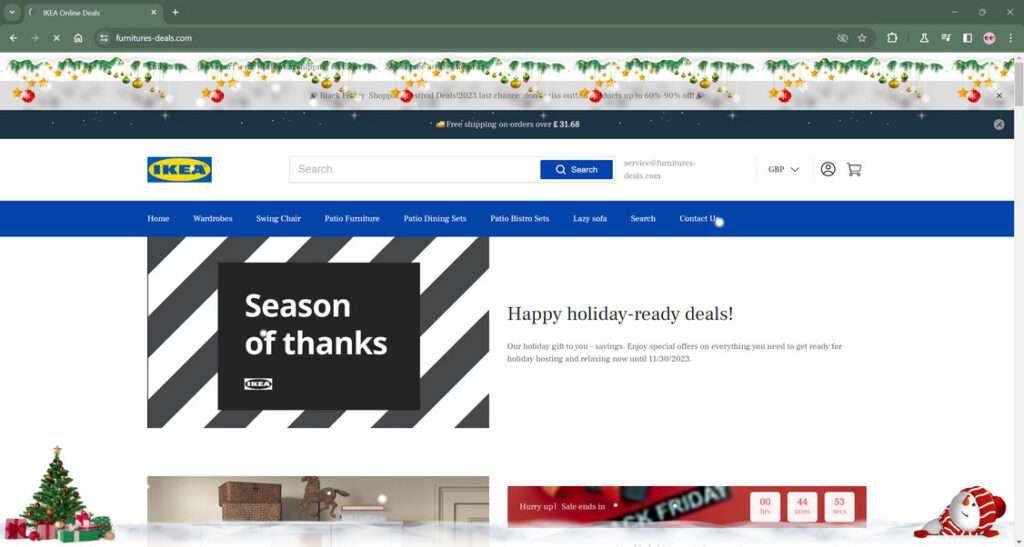Click into the product Search field
The height and width of the screenshot is (547, 1024).
click(x=414, y=170)
